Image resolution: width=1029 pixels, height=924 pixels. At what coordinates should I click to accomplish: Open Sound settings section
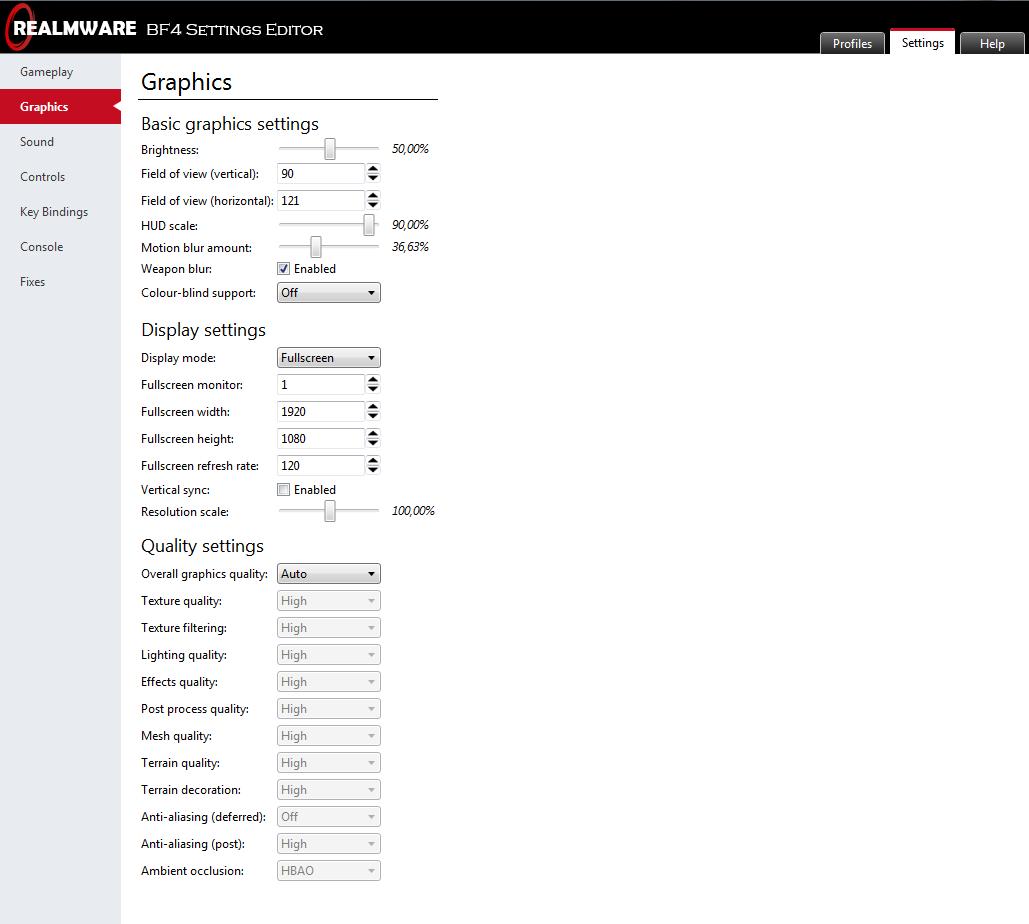pos(60,142)
